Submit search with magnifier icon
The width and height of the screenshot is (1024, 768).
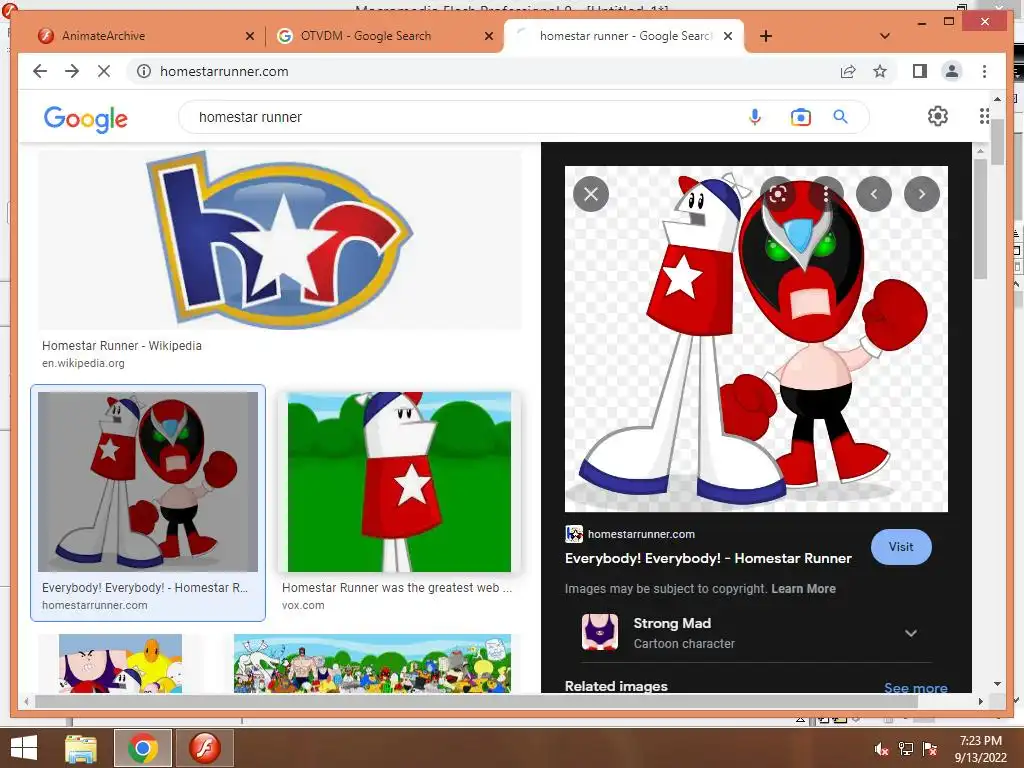[840, 117]
